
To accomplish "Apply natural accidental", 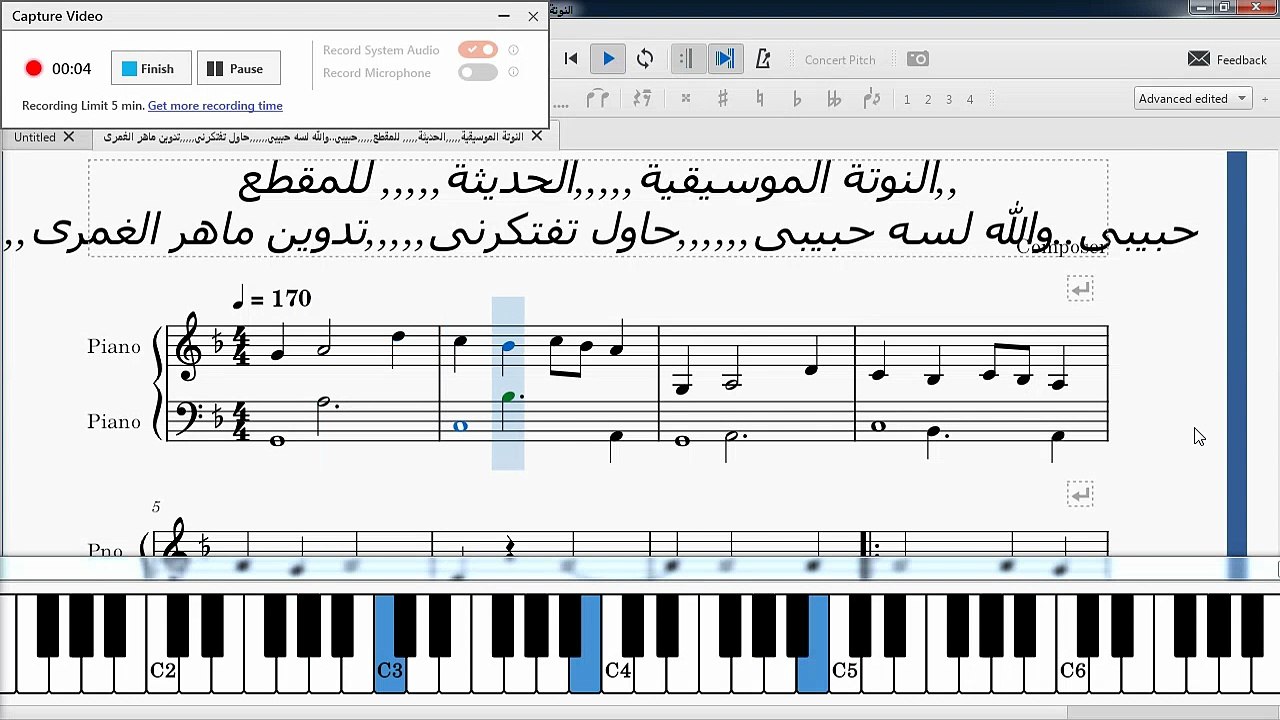I will coord(760,99).
